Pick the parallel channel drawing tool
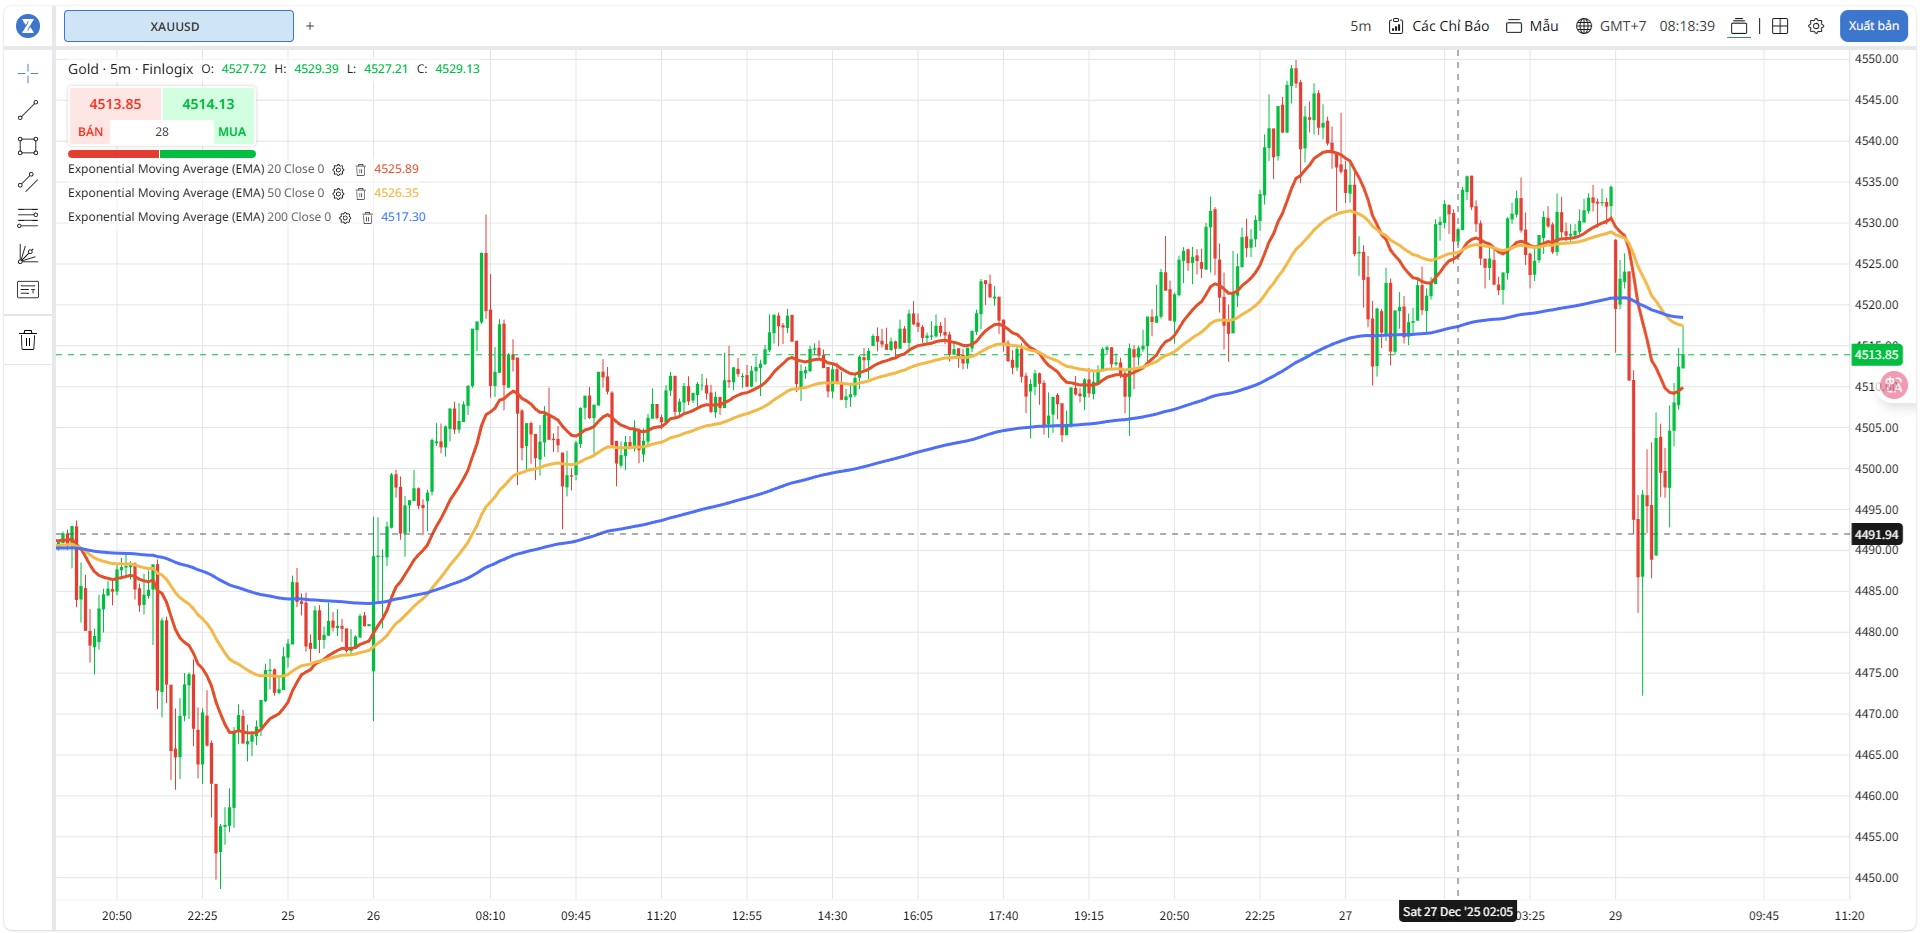The image size is (1920, 933). 28,182
